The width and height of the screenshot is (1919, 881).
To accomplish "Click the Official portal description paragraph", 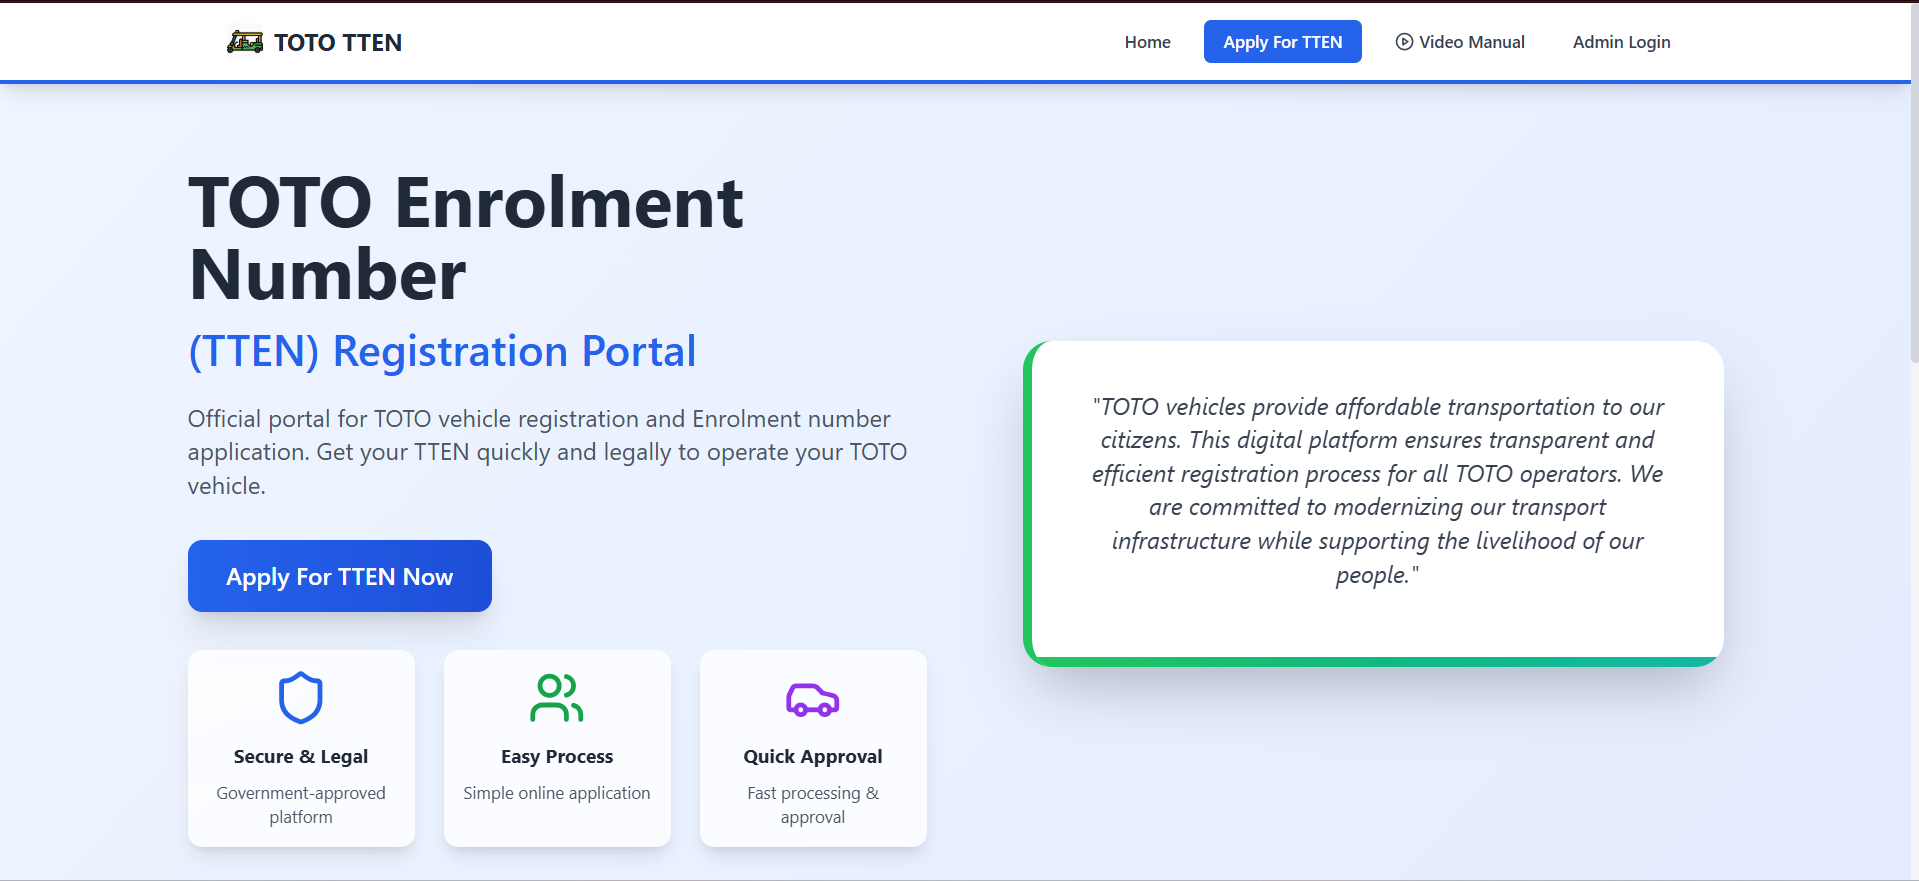I will point(547,452).
